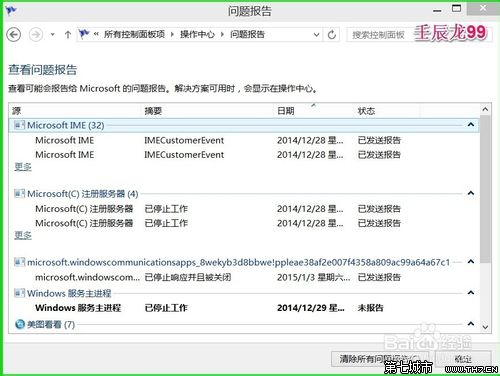Viewport: 500px width, 376px height.
Task: Minimize the 问题报告 window
Action: coord(437,11)
